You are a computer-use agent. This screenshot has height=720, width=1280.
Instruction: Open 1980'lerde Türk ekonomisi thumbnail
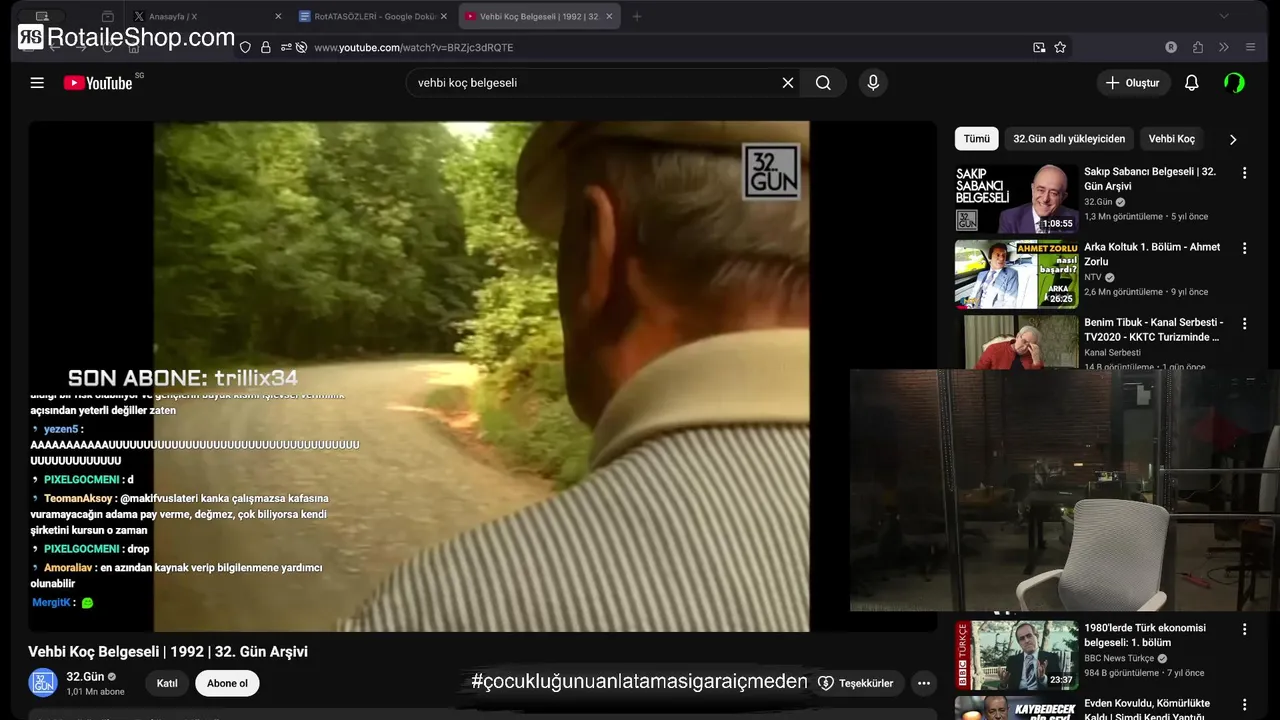pyautogui.click(x=1016, y=655)
